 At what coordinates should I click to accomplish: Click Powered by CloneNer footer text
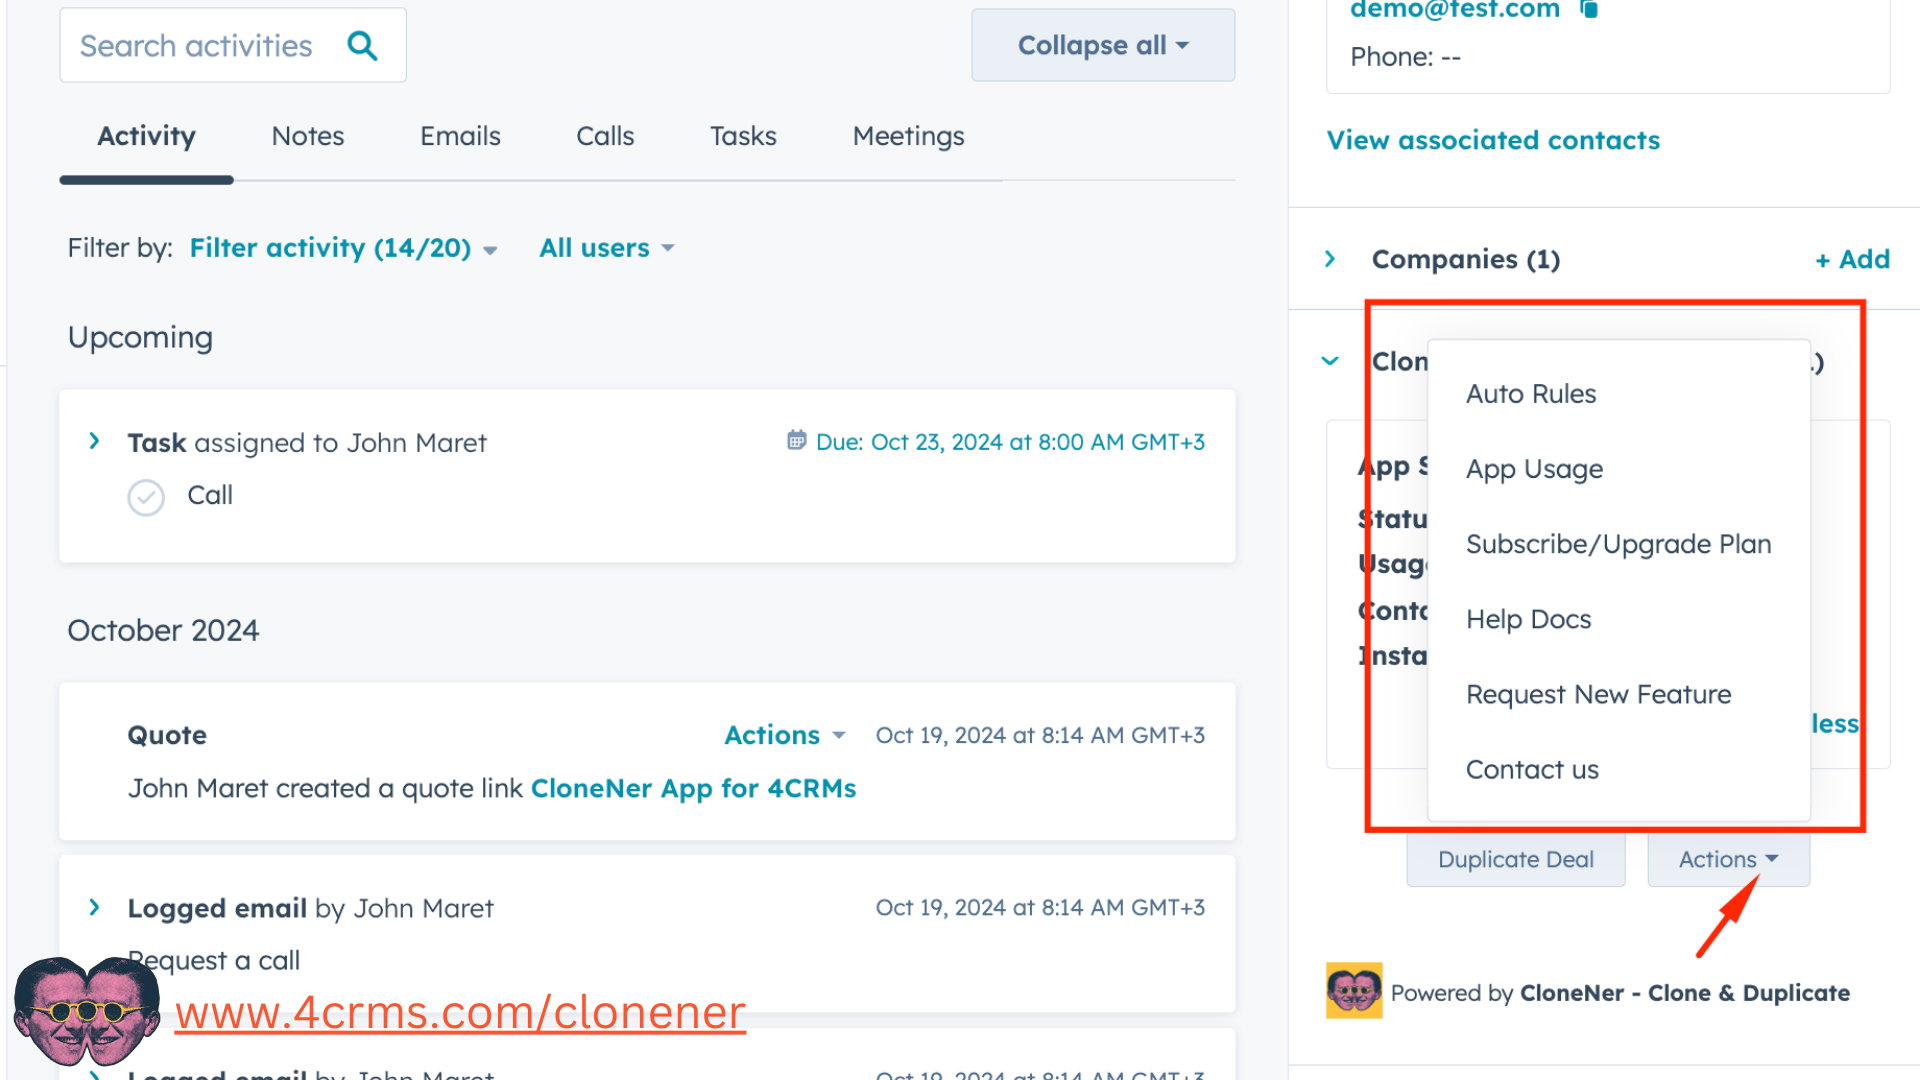(1620, 993)
